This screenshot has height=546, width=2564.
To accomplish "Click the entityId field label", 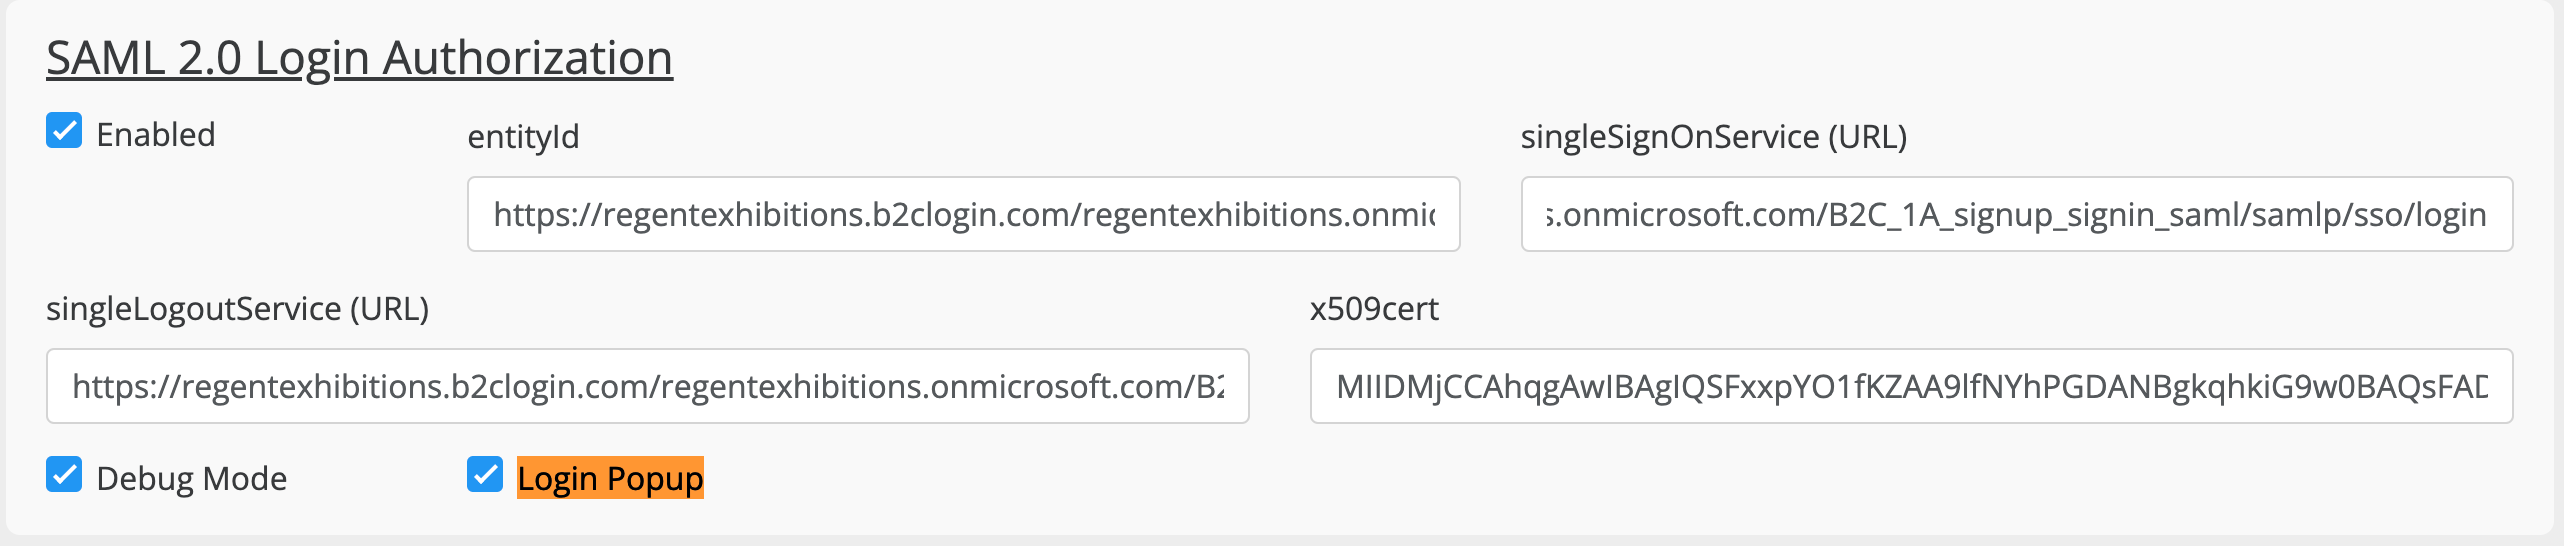I will click(523, 136).
